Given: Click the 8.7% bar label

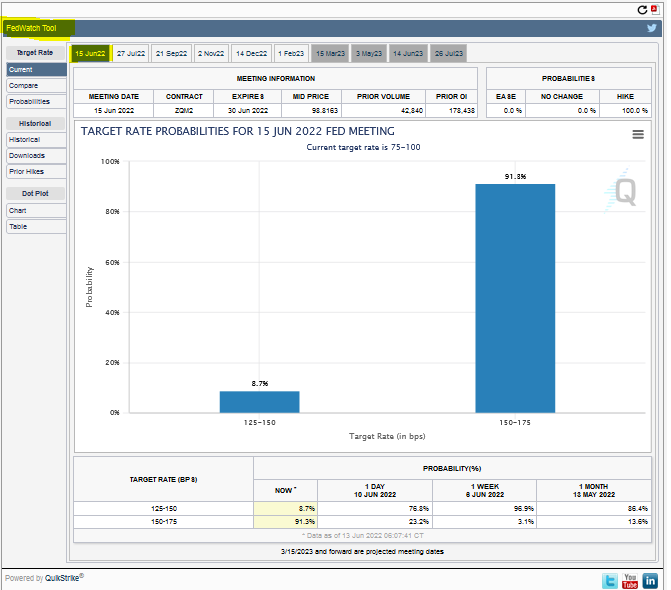Looking at the screenshot, I should pos(260,383).
